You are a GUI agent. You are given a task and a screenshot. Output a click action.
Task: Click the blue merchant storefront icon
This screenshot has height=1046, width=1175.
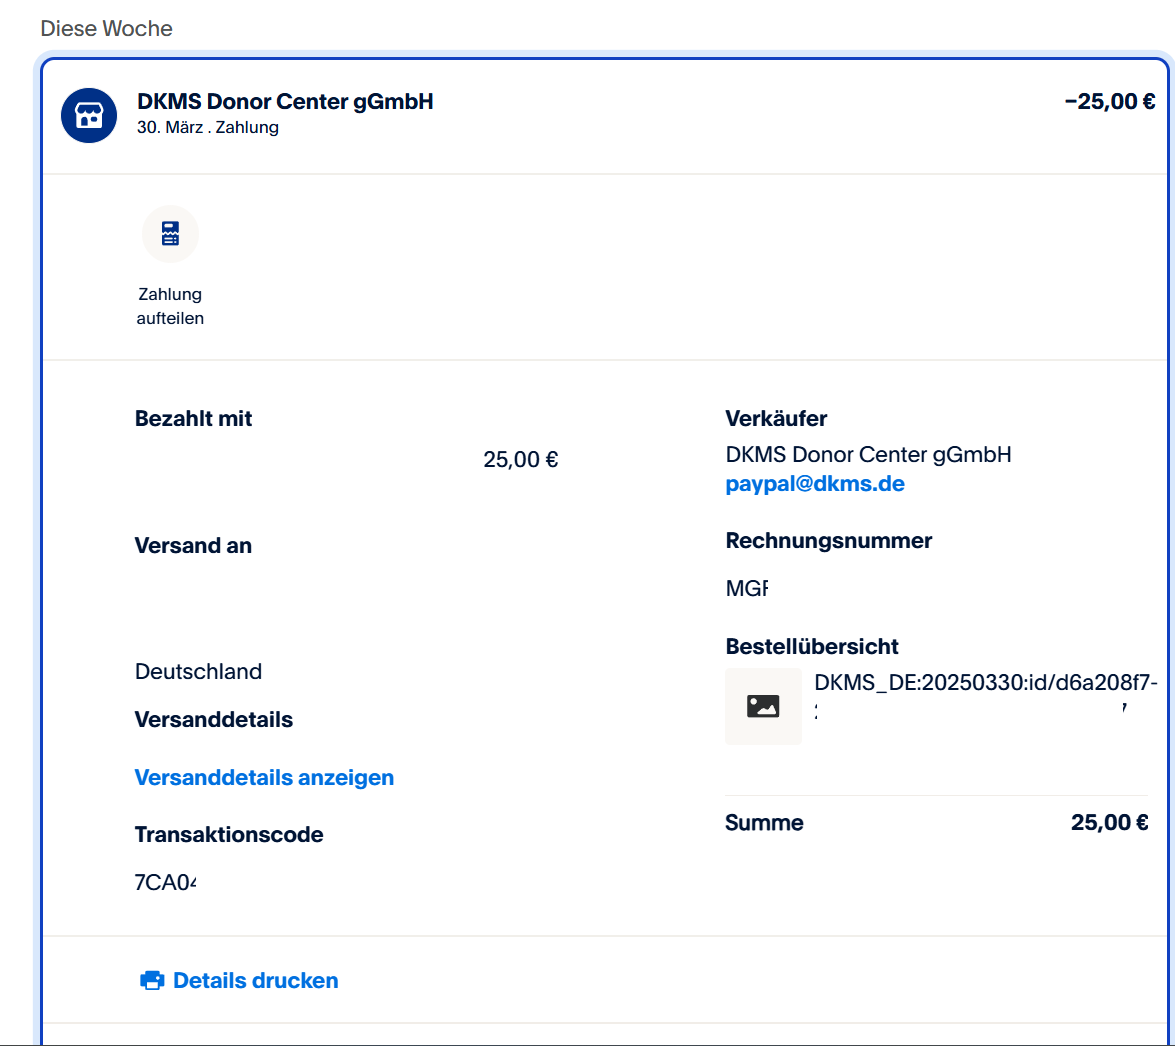[89, 115]
